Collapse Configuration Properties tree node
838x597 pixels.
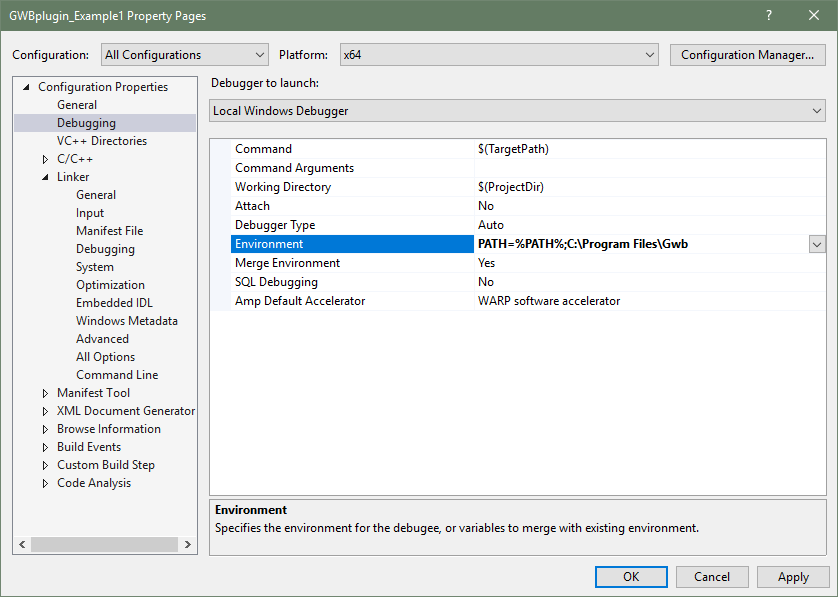tap(26, 87)
